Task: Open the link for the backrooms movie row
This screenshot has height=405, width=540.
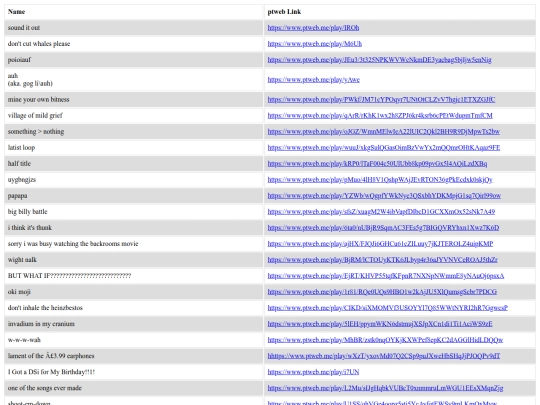Action: coord(380,244)
